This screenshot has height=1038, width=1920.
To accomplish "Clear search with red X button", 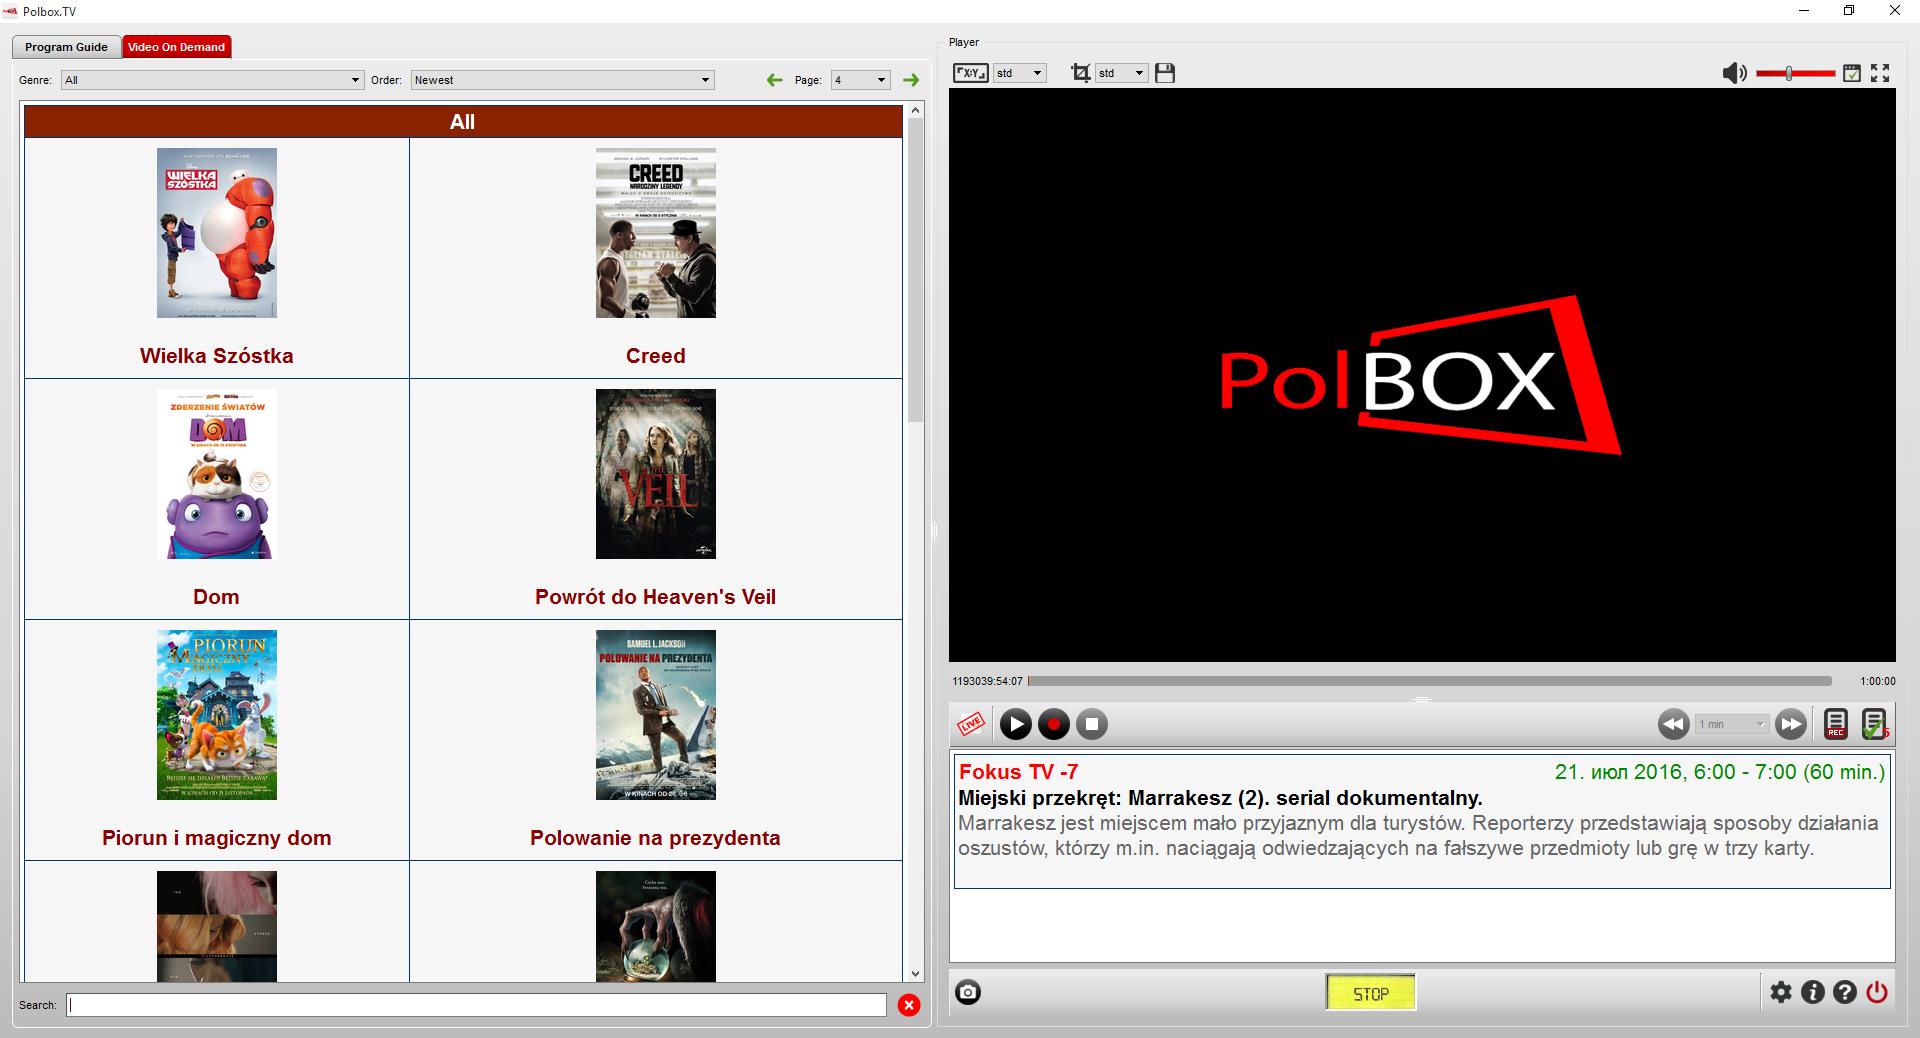I will coord(909,1005).
